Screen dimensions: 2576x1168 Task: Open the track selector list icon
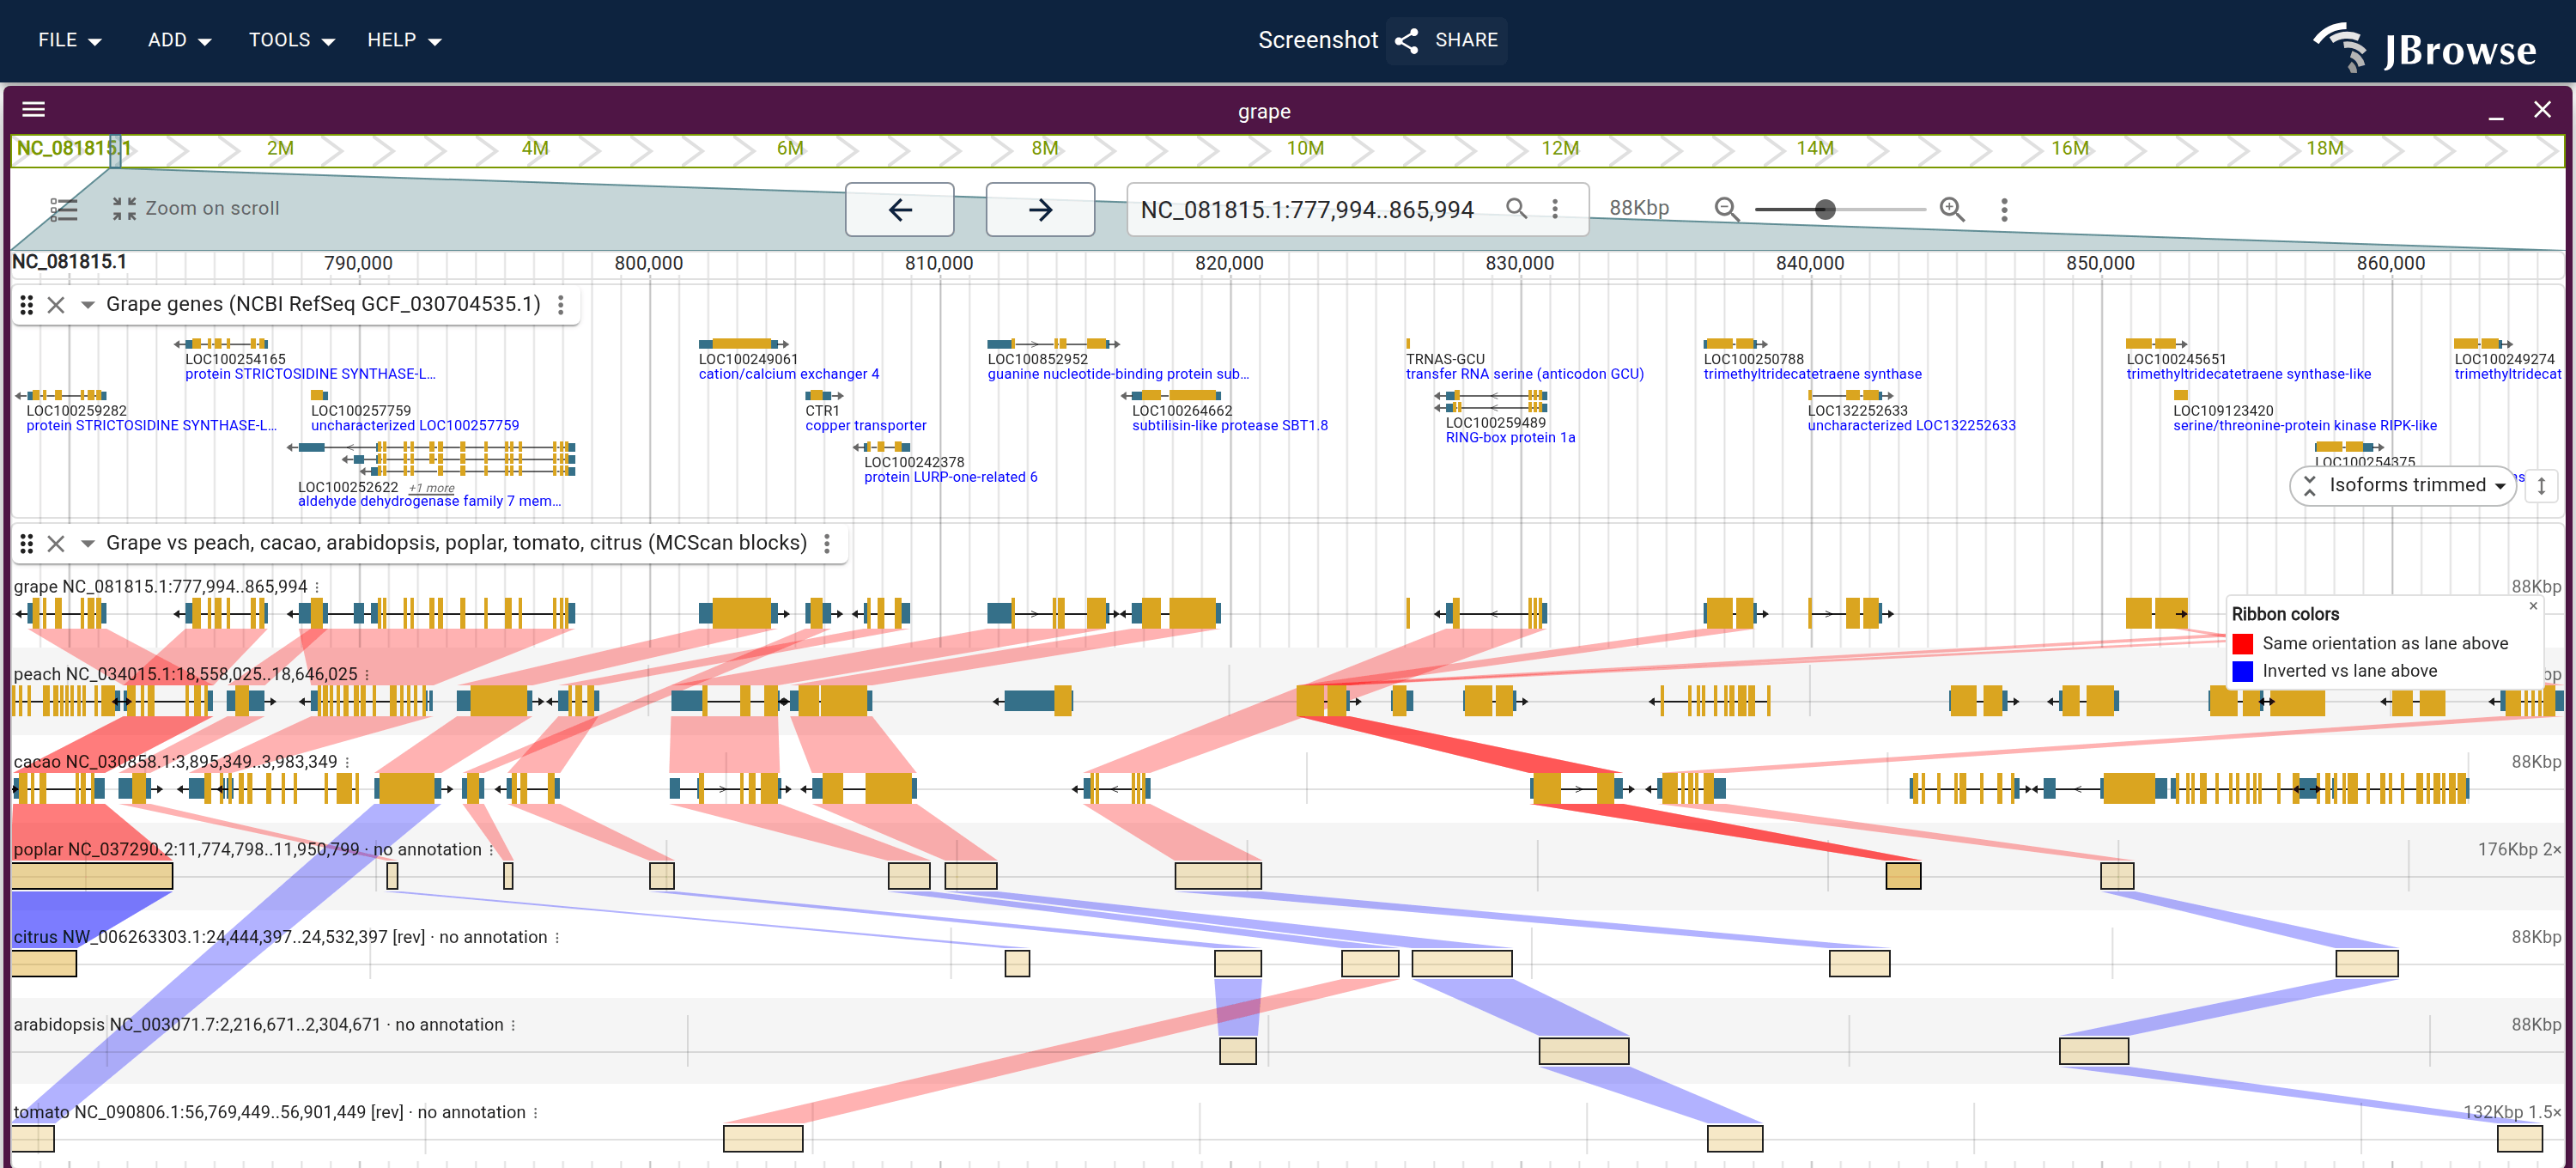[x=63, y=209]
